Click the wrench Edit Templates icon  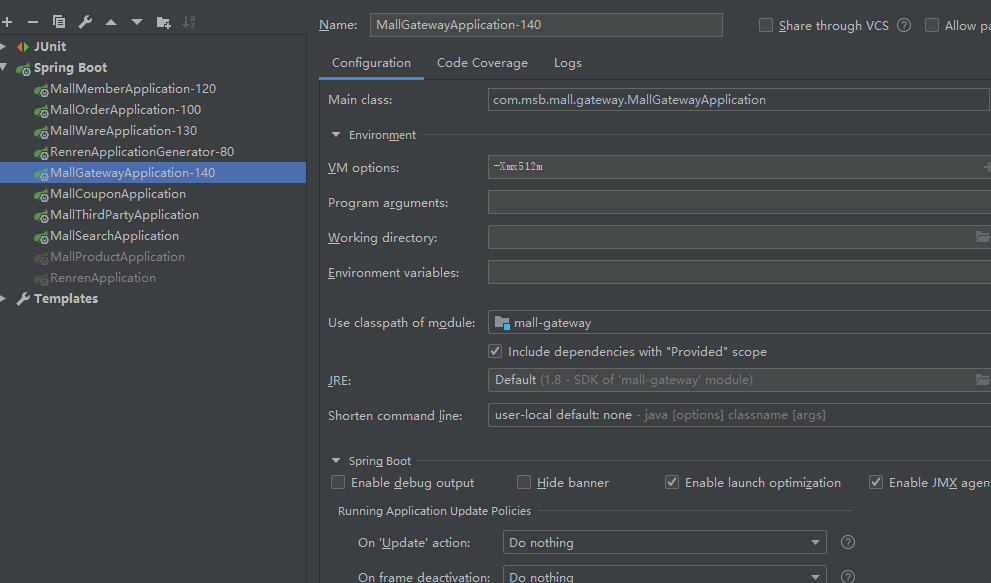tap(85, 22)
